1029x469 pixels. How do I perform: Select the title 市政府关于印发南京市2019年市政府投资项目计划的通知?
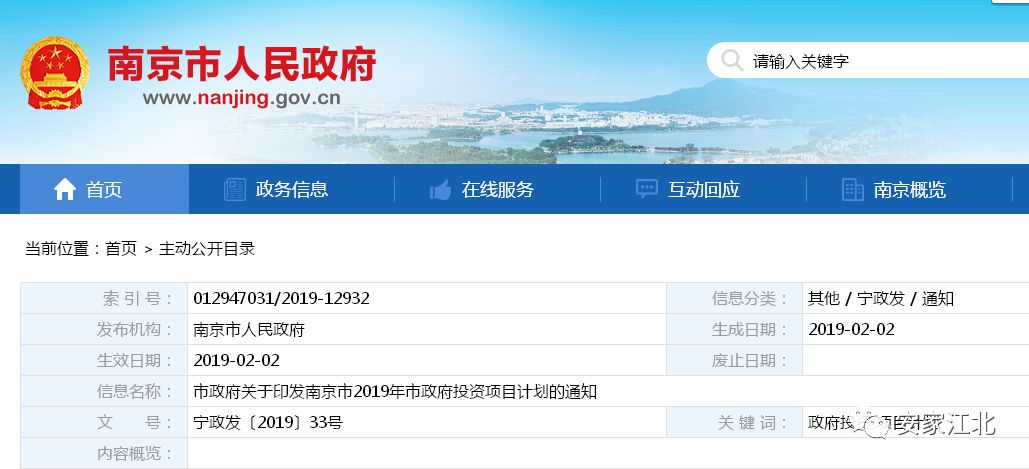click(x=395, y=392)
